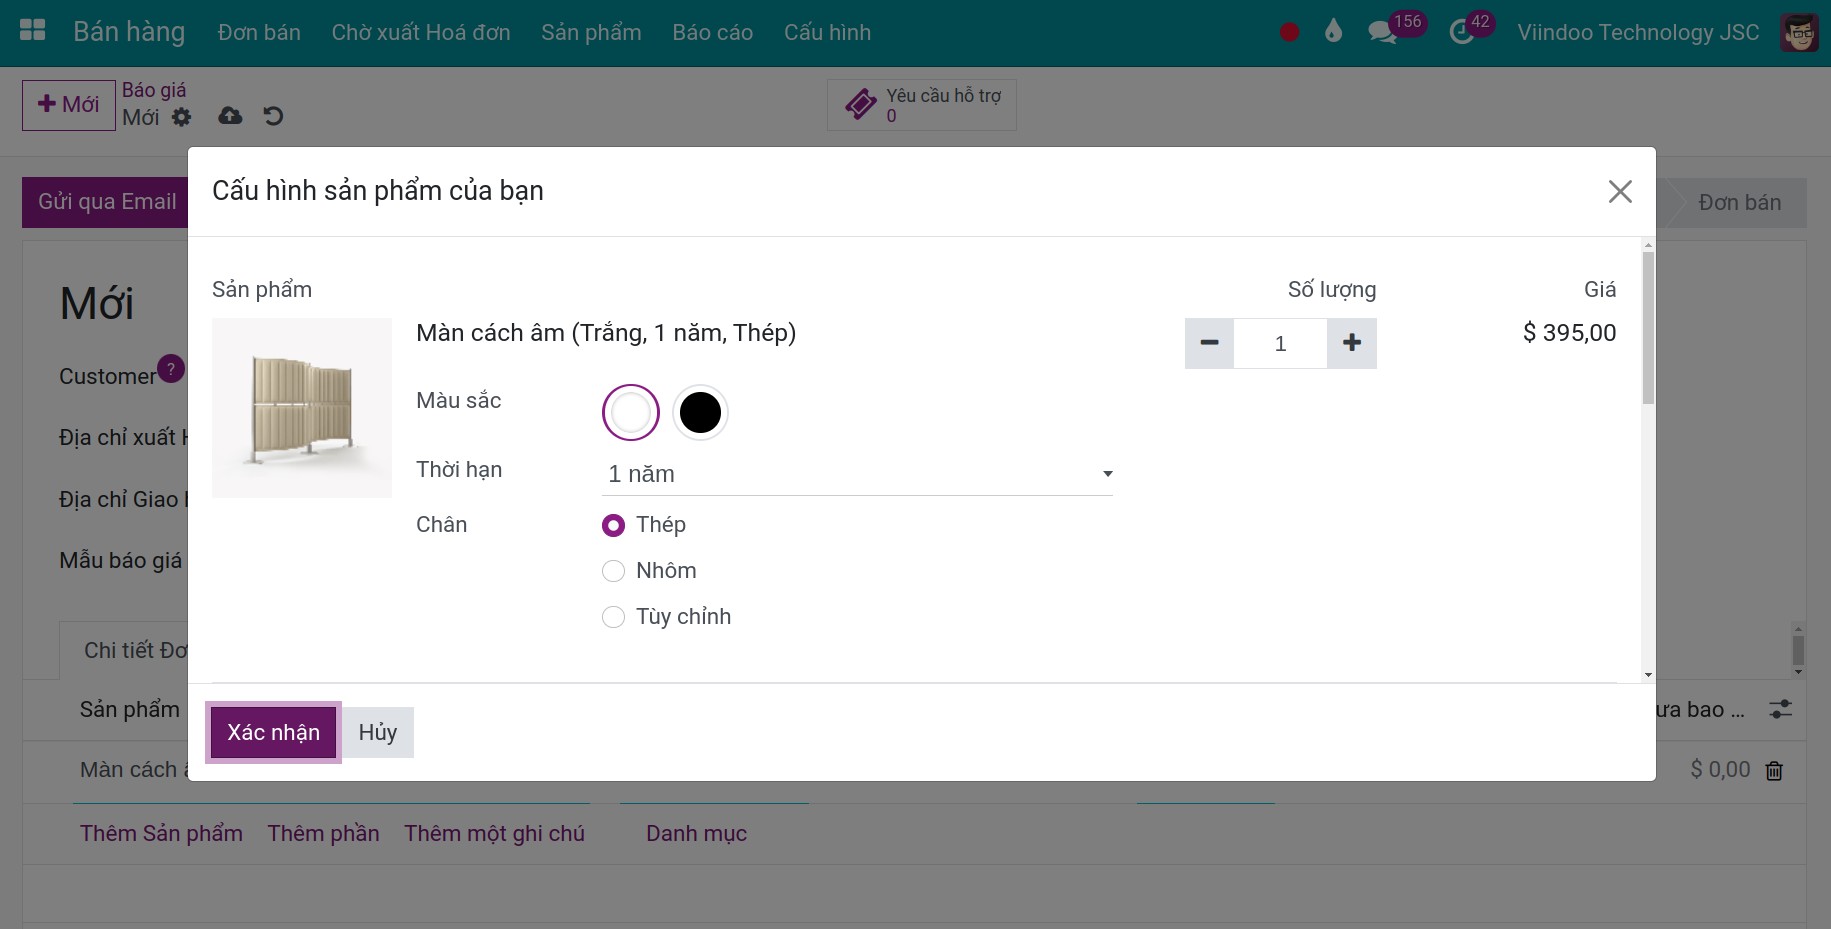Screen dimensions: 1831x929
Task: Open the Sản phẩm top menu
Action: [x=591, y=32]
